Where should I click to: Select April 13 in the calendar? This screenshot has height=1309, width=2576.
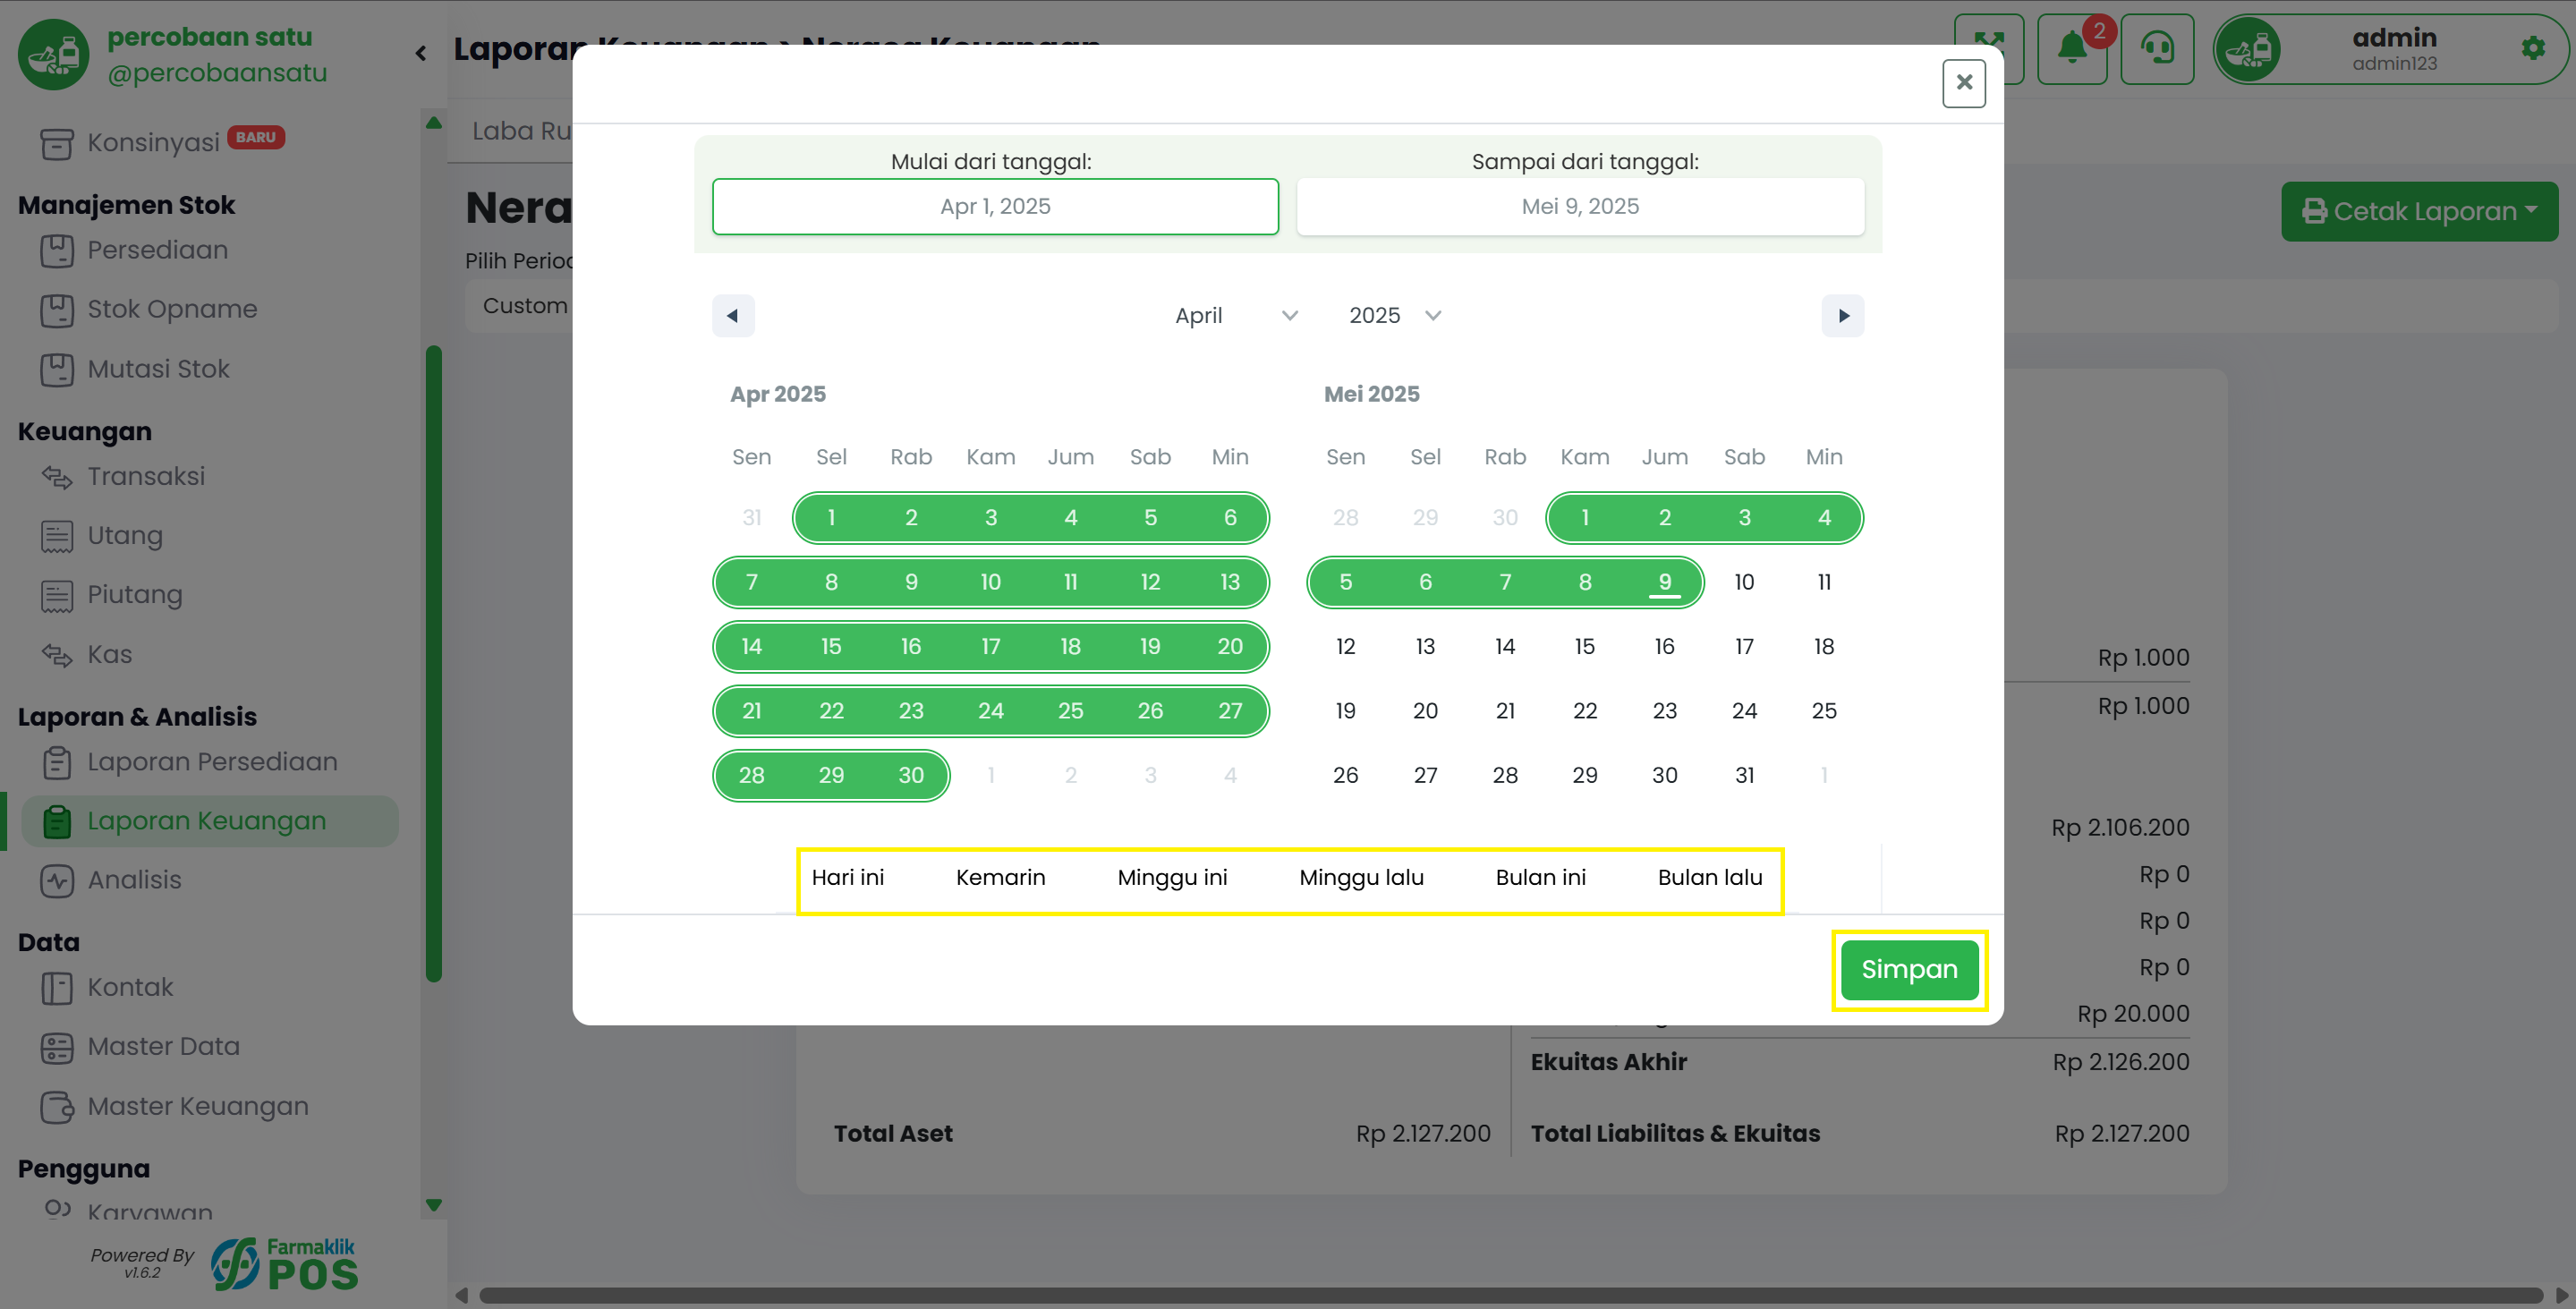coord(1230,583)
